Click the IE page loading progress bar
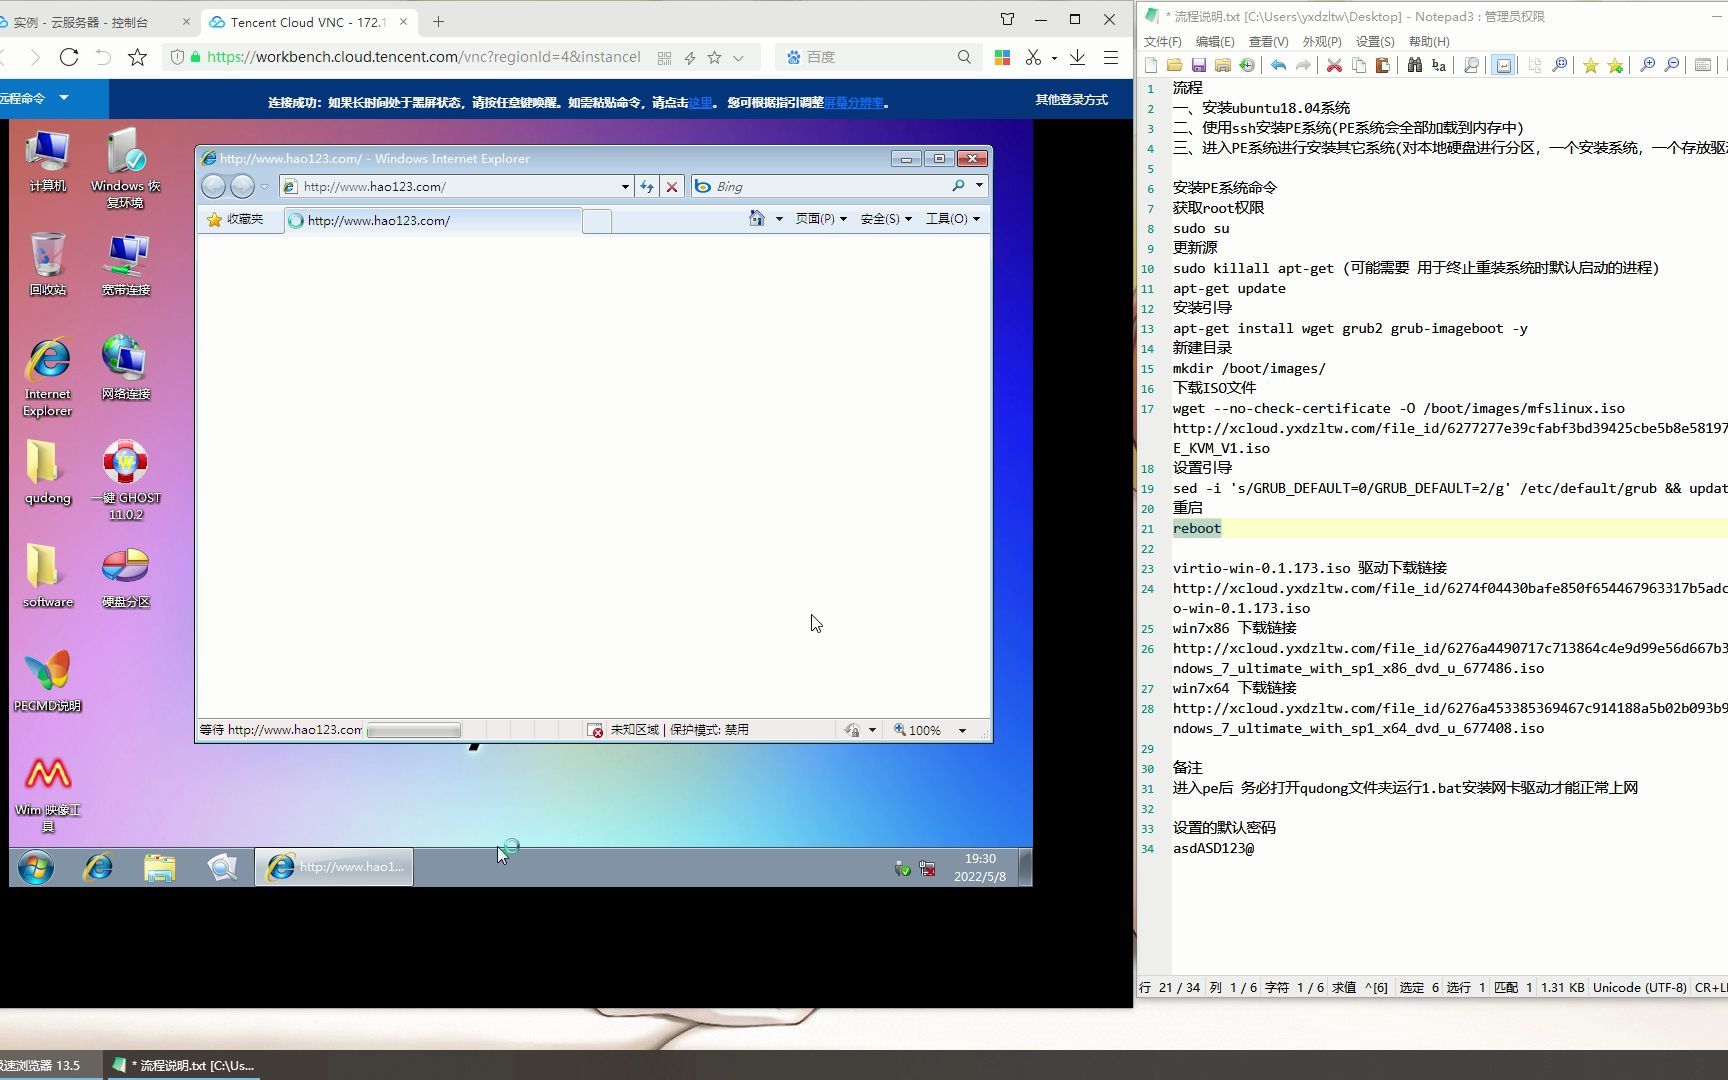Viewport: 1728px width, 1080px height. point(414,730)
